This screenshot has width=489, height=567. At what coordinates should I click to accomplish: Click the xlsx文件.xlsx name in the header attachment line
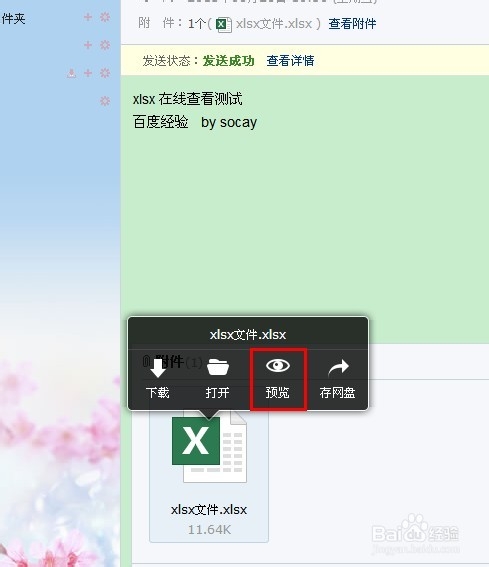pos(274,24)
